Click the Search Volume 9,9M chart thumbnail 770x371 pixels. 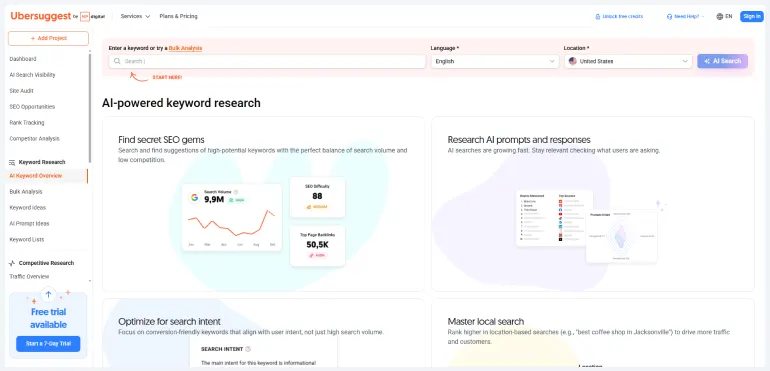click(x=232, y=218)
